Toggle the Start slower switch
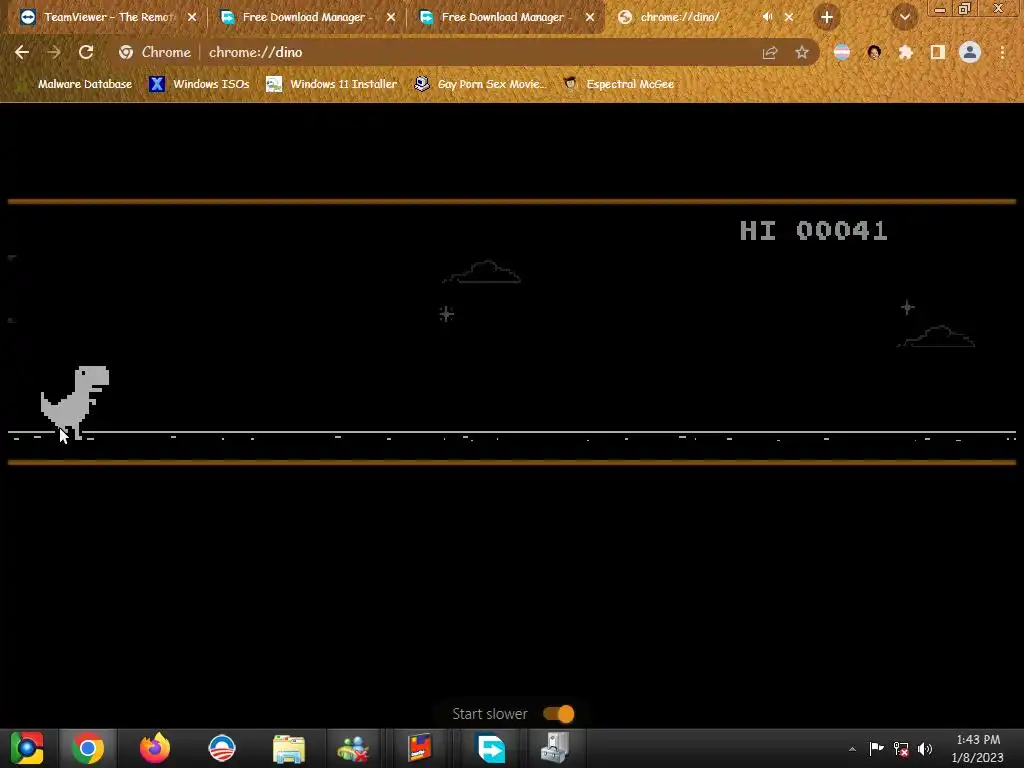1024x768 pixels. coord(558,714)
